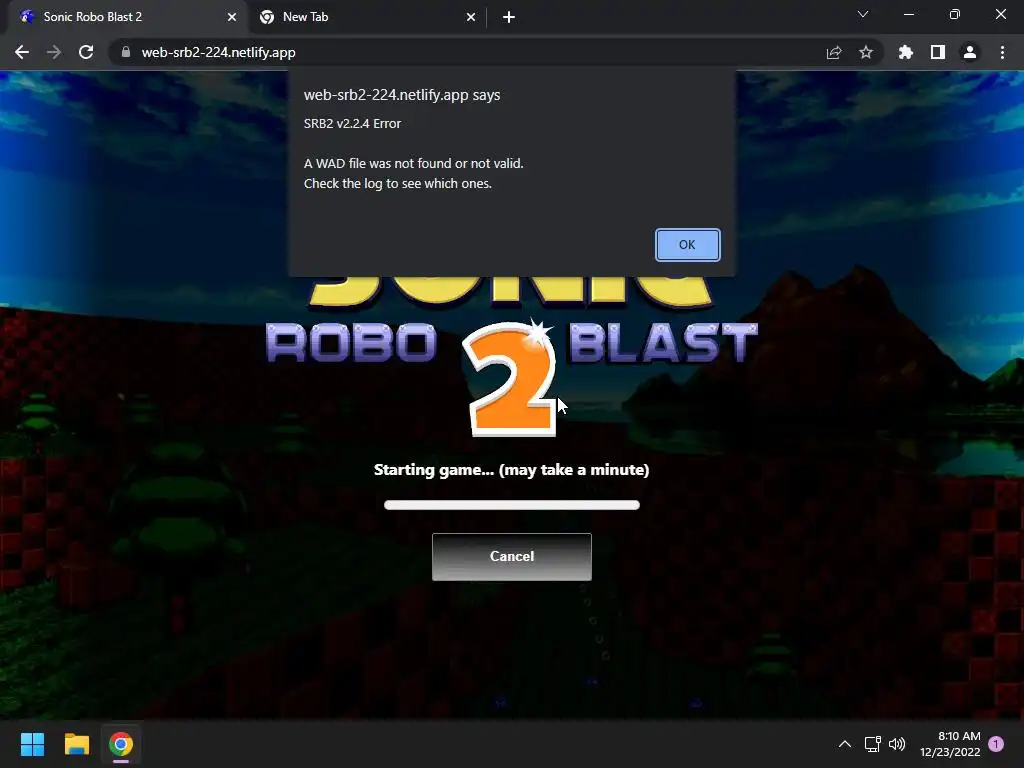Cancel the game loading

click(511, 556)
